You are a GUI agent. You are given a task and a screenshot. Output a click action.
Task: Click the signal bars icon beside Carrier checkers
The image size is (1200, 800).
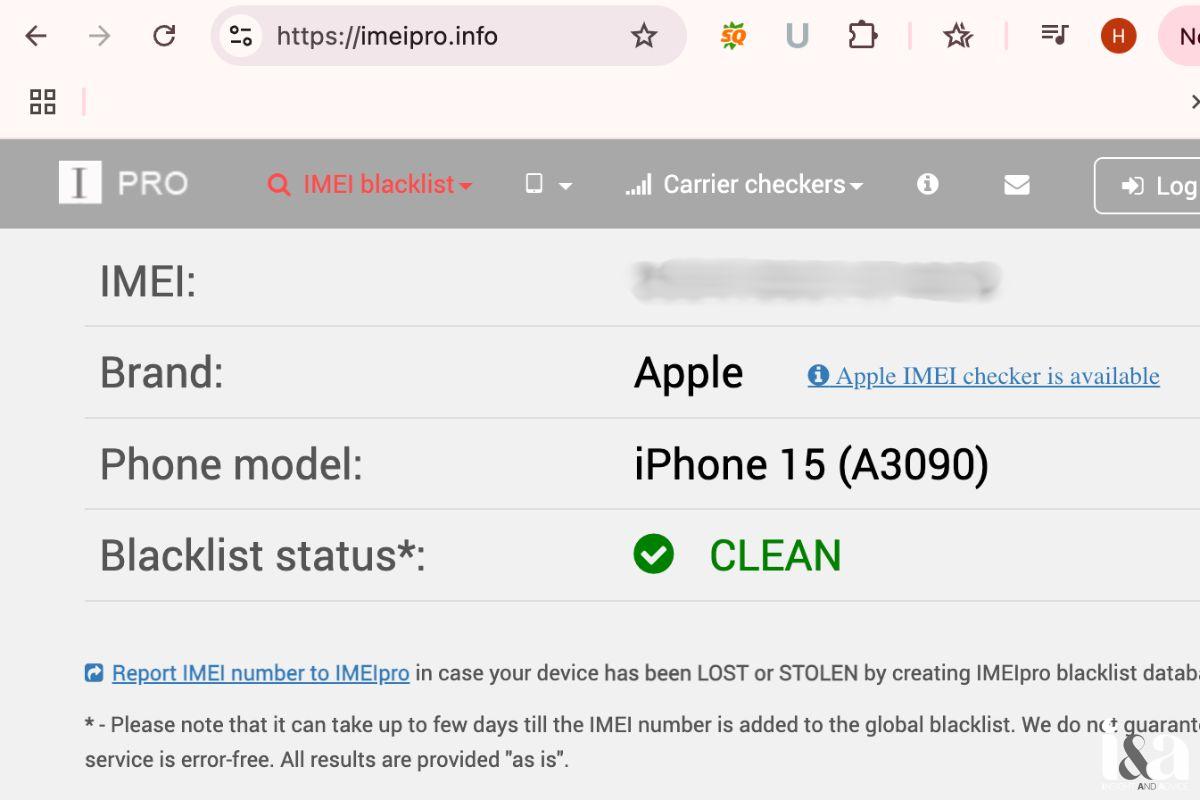coord(638,185)
